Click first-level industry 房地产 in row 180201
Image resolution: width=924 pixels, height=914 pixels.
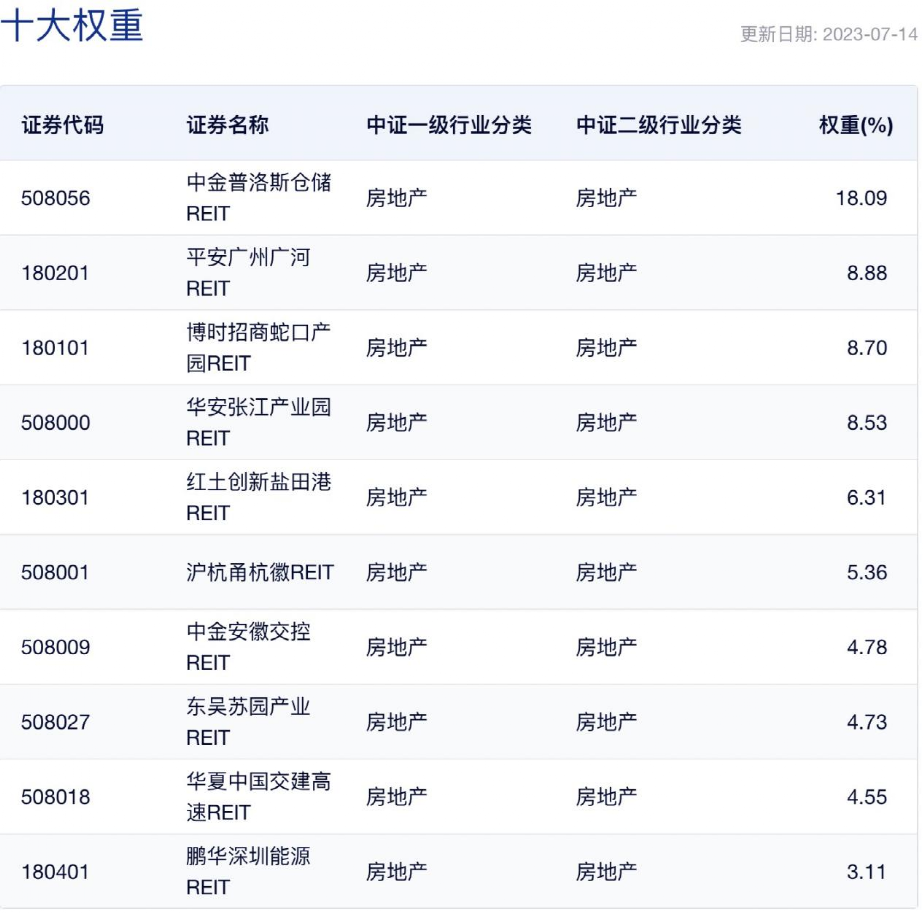coord(397,273)
